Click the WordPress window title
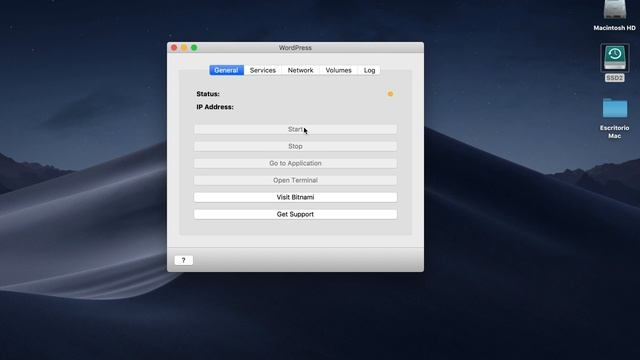Image resolution: width=640 pixels, height=360 pixels. [295, 48]
